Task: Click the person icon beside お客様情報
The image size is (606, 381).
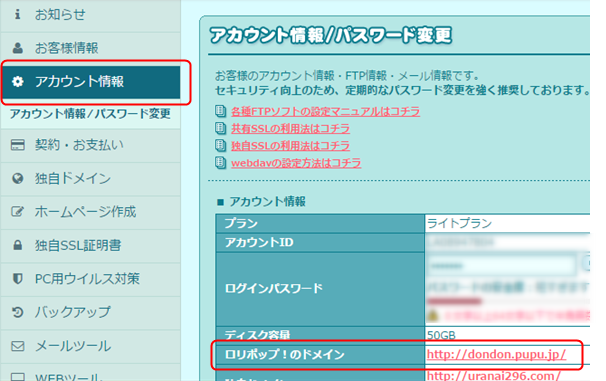Action: point(17,48)
